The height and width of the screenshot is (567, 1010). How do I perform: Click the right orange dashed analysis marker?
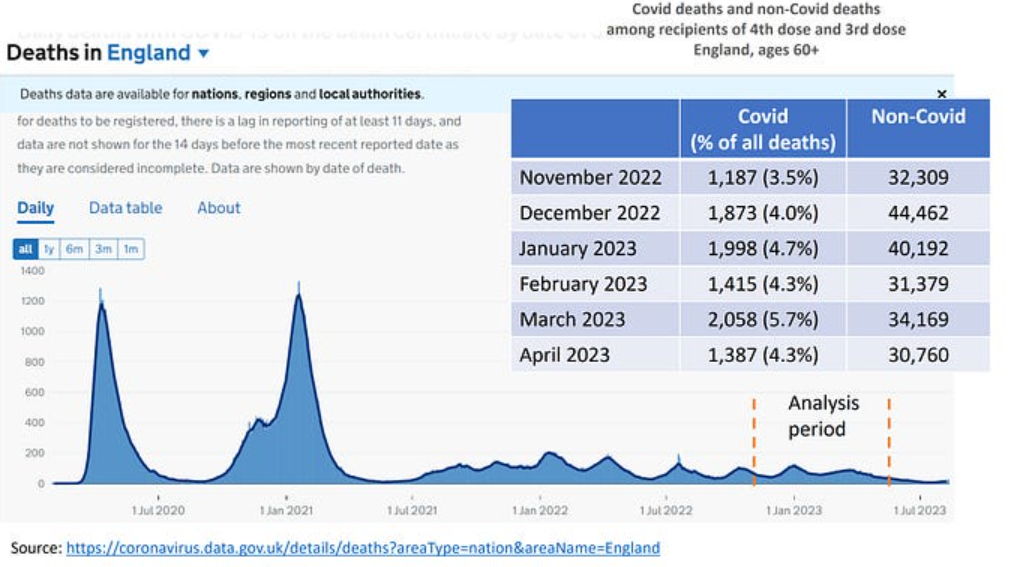[x=888, y=432]
